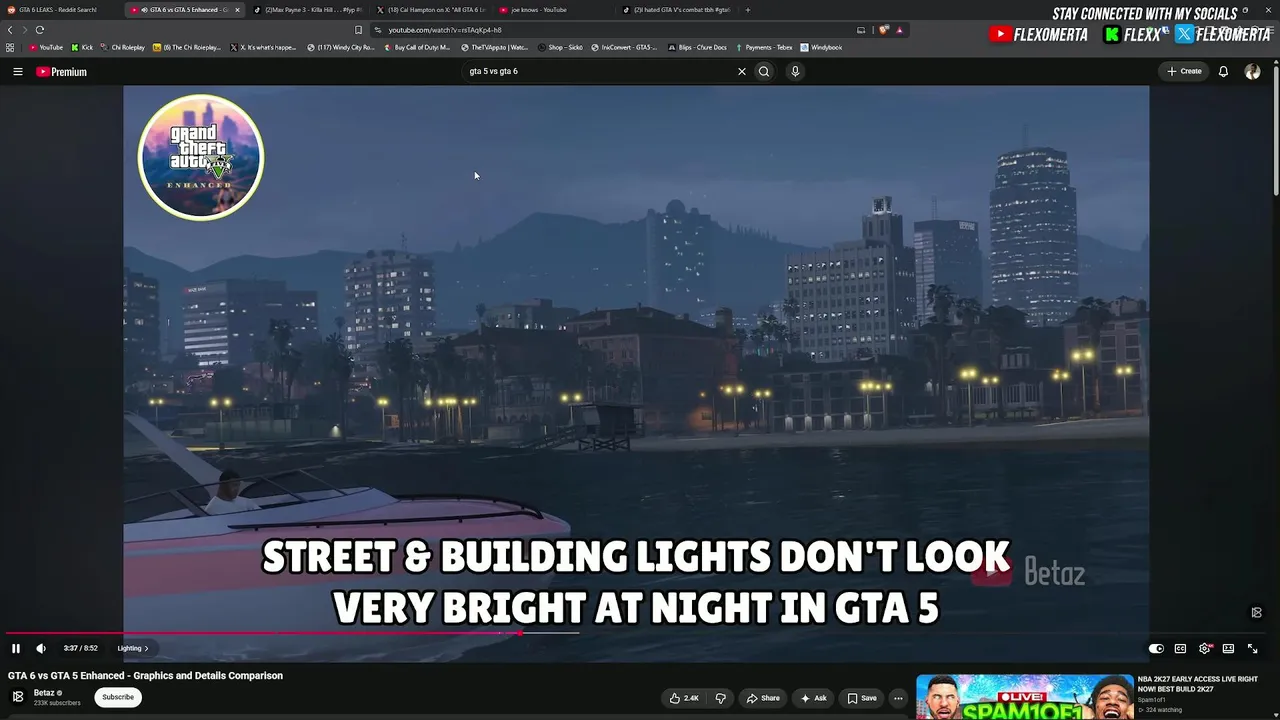The image size is (1280, 720).
Task: Open the Payments - Tebex bookmark
Action: point(763,47)
